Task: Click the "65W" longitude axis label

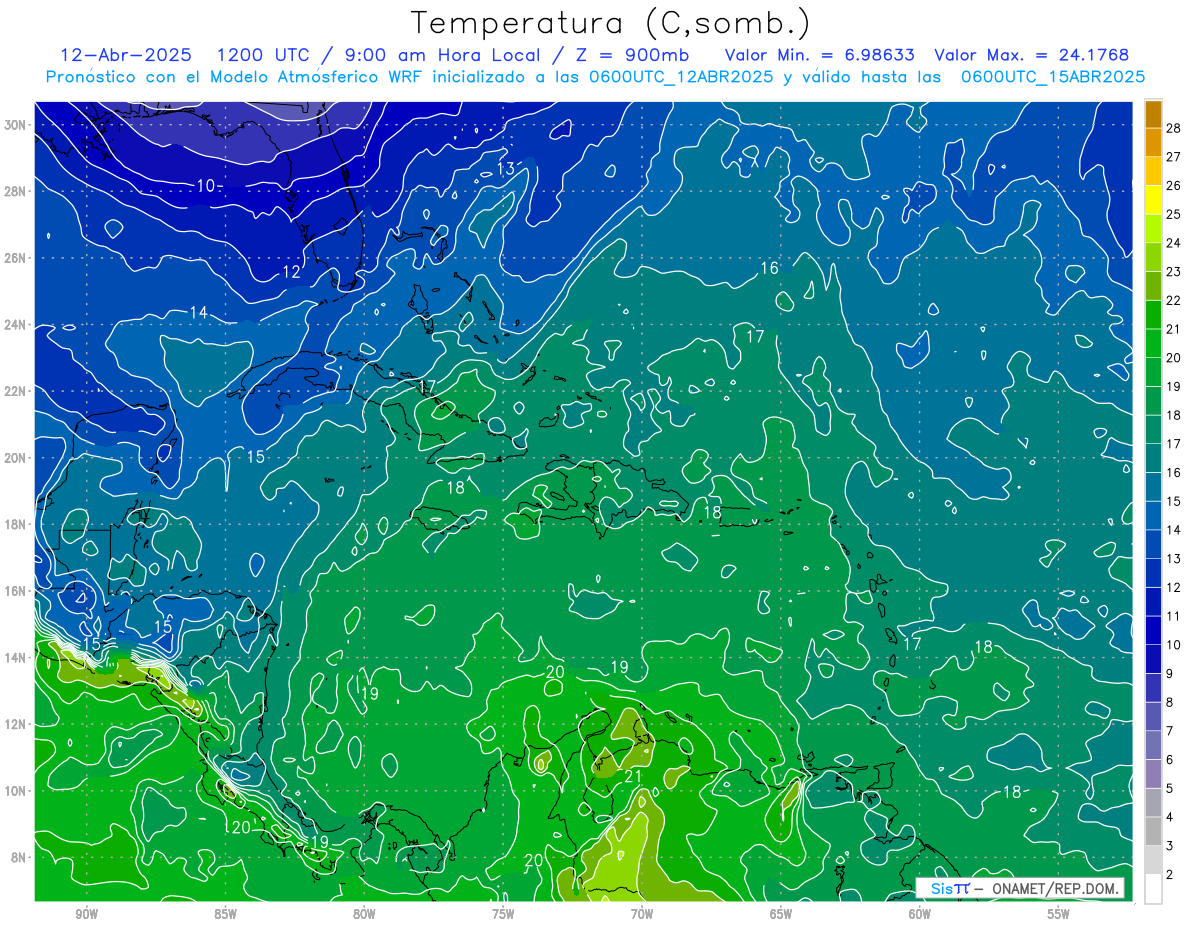Action: 781,914
